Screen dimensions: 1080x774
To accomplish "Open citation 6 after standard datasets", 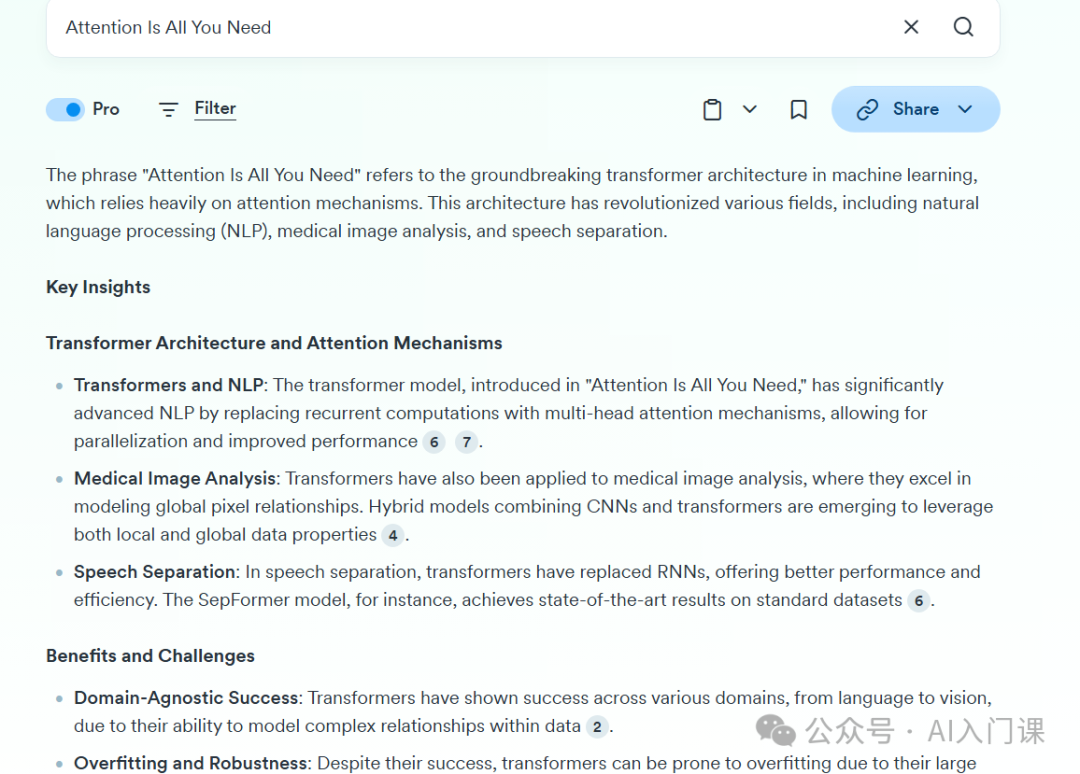I will point(918,601).
